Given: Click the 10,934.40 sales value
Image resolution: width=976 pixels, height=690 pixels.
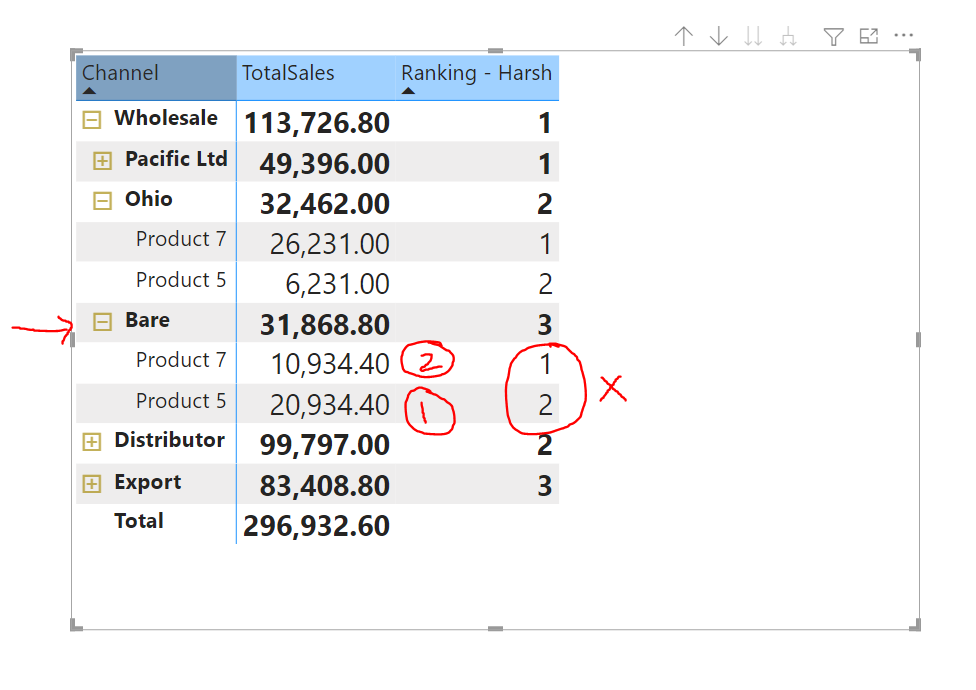Looking at the screenshot, I should pyautogui.click(x=330, y=365).
